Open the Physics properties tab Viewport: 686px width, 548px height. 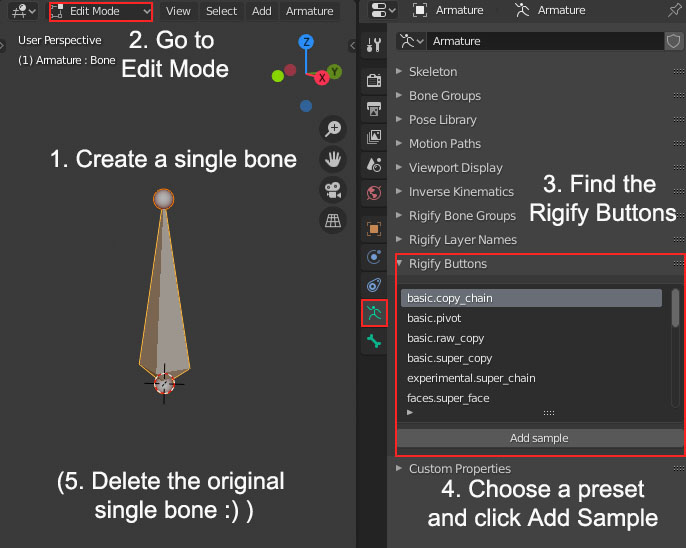point(374,257)
